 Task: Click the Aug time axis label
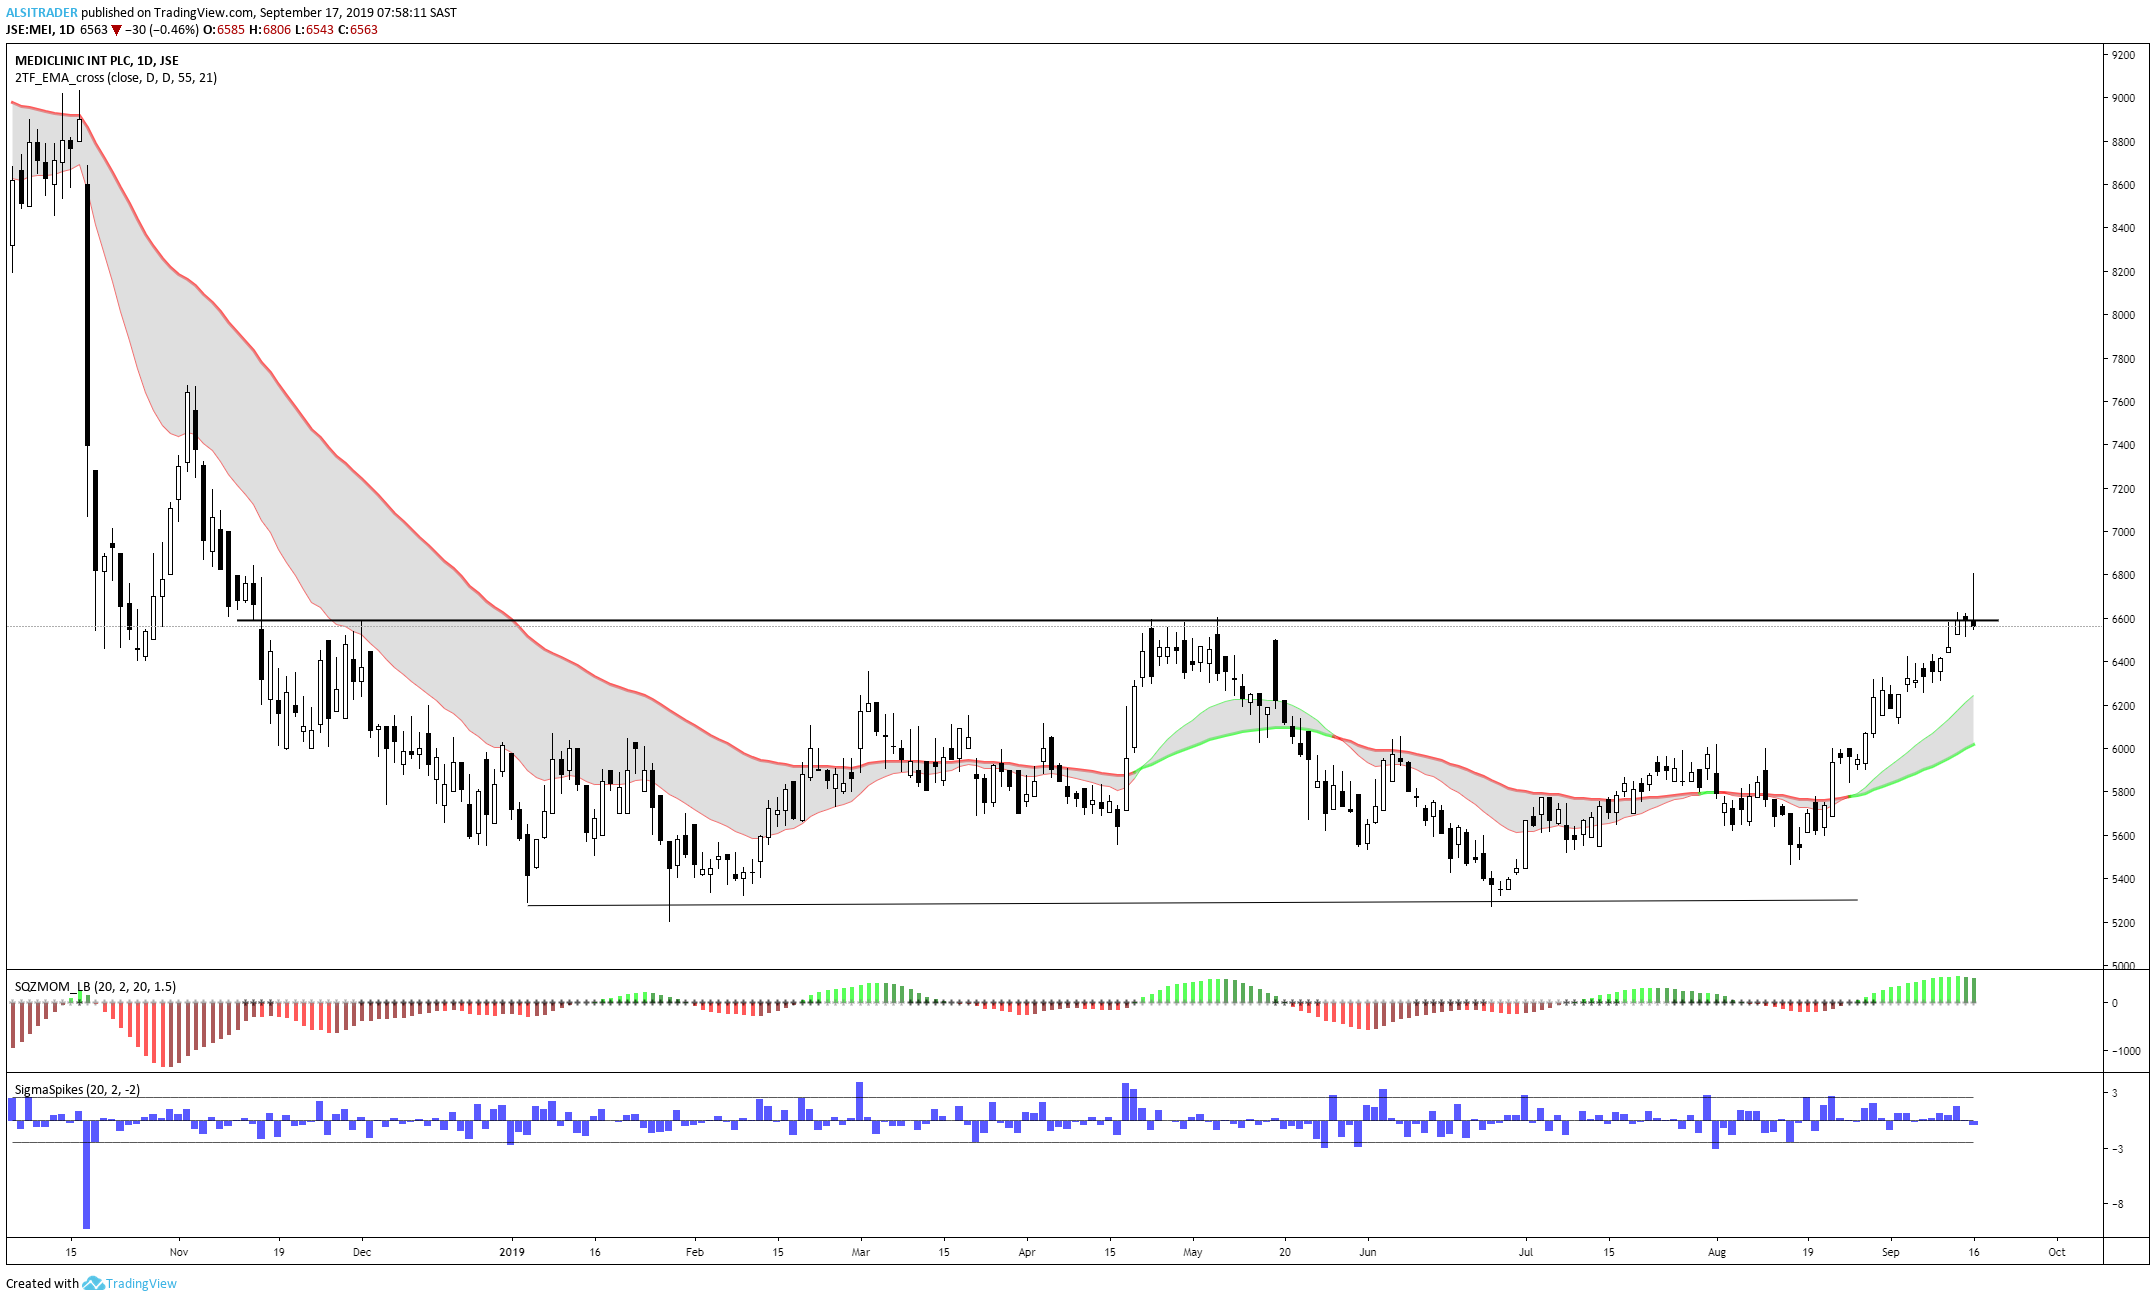(x=1717, y=1252)
